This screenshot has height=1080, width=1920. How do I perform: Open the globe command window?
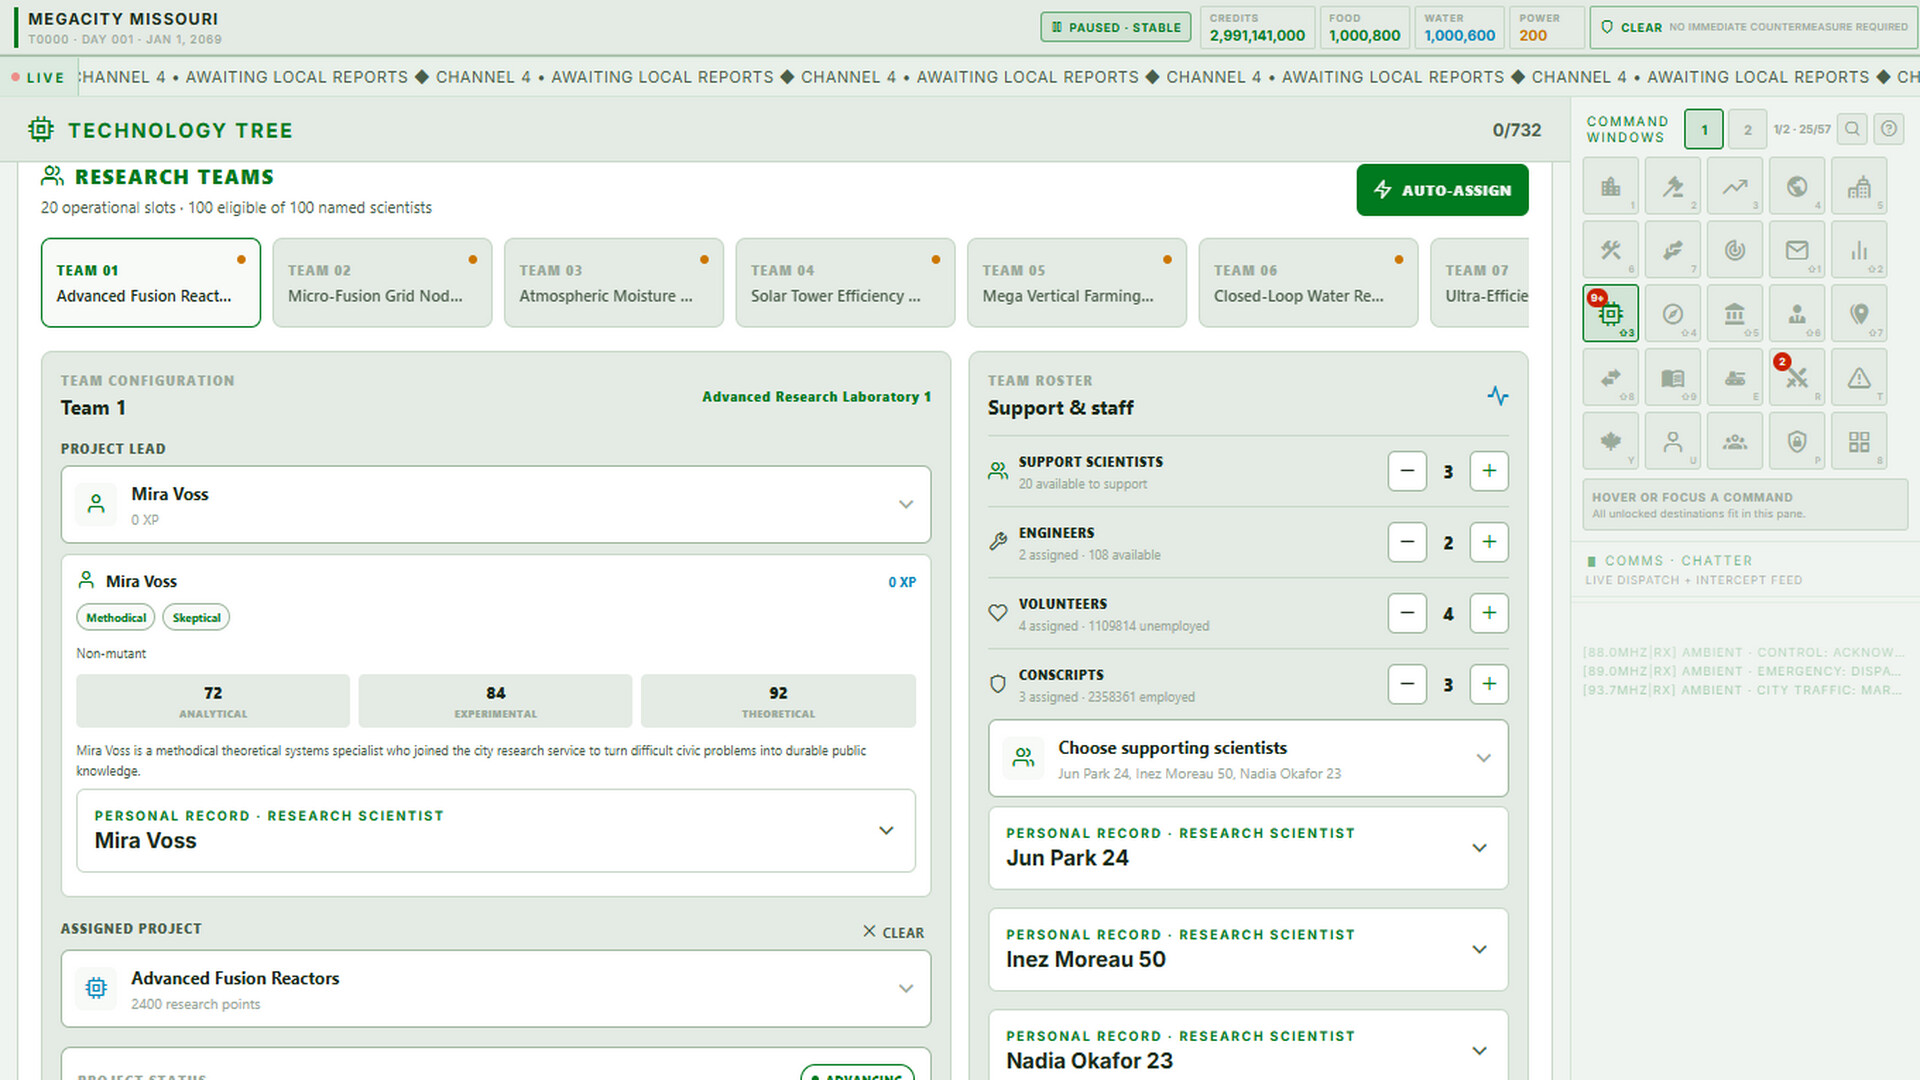click(x=1796, y=186)
